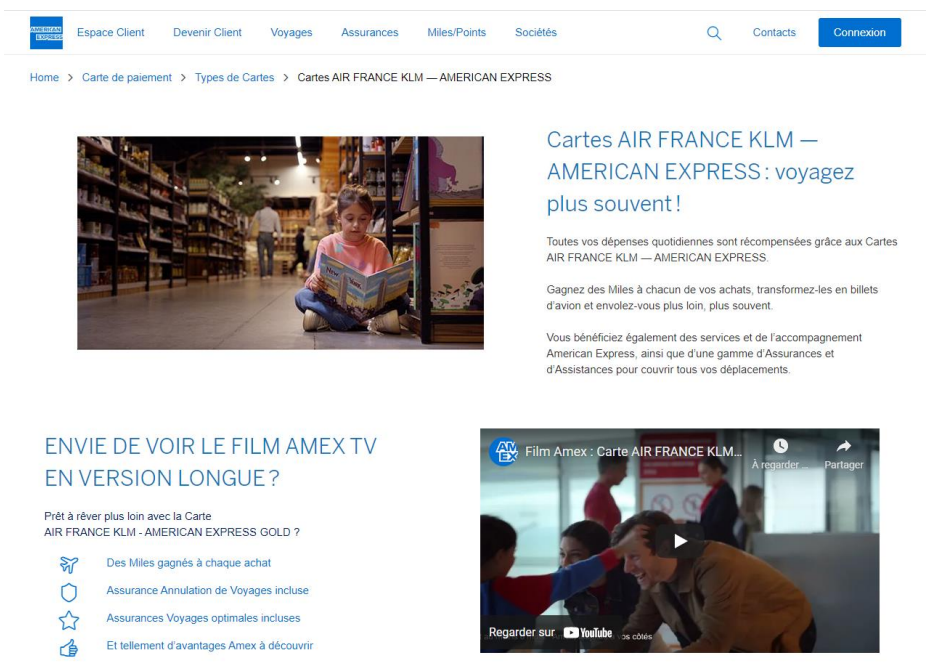This screenshot has width=932, height=667.
Task: Open the search magnifier icon
Action: pos(714,33)
